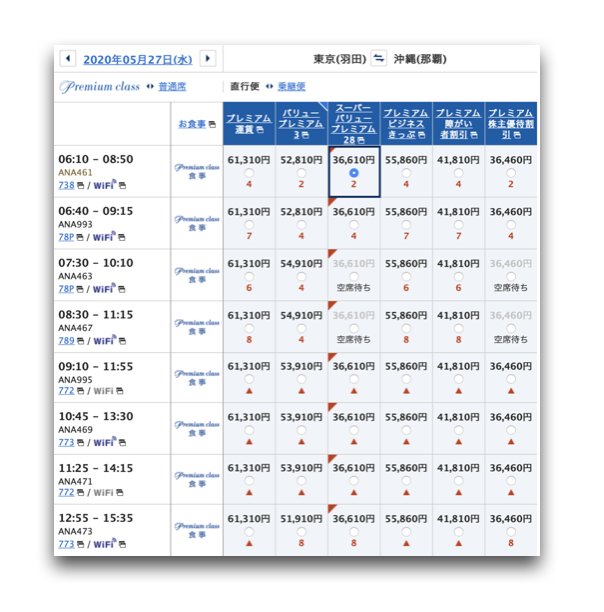Select 36,460円 waitlist fare for ANA467
This screenshot has width=604, height=612.
[x=511, y=328]
